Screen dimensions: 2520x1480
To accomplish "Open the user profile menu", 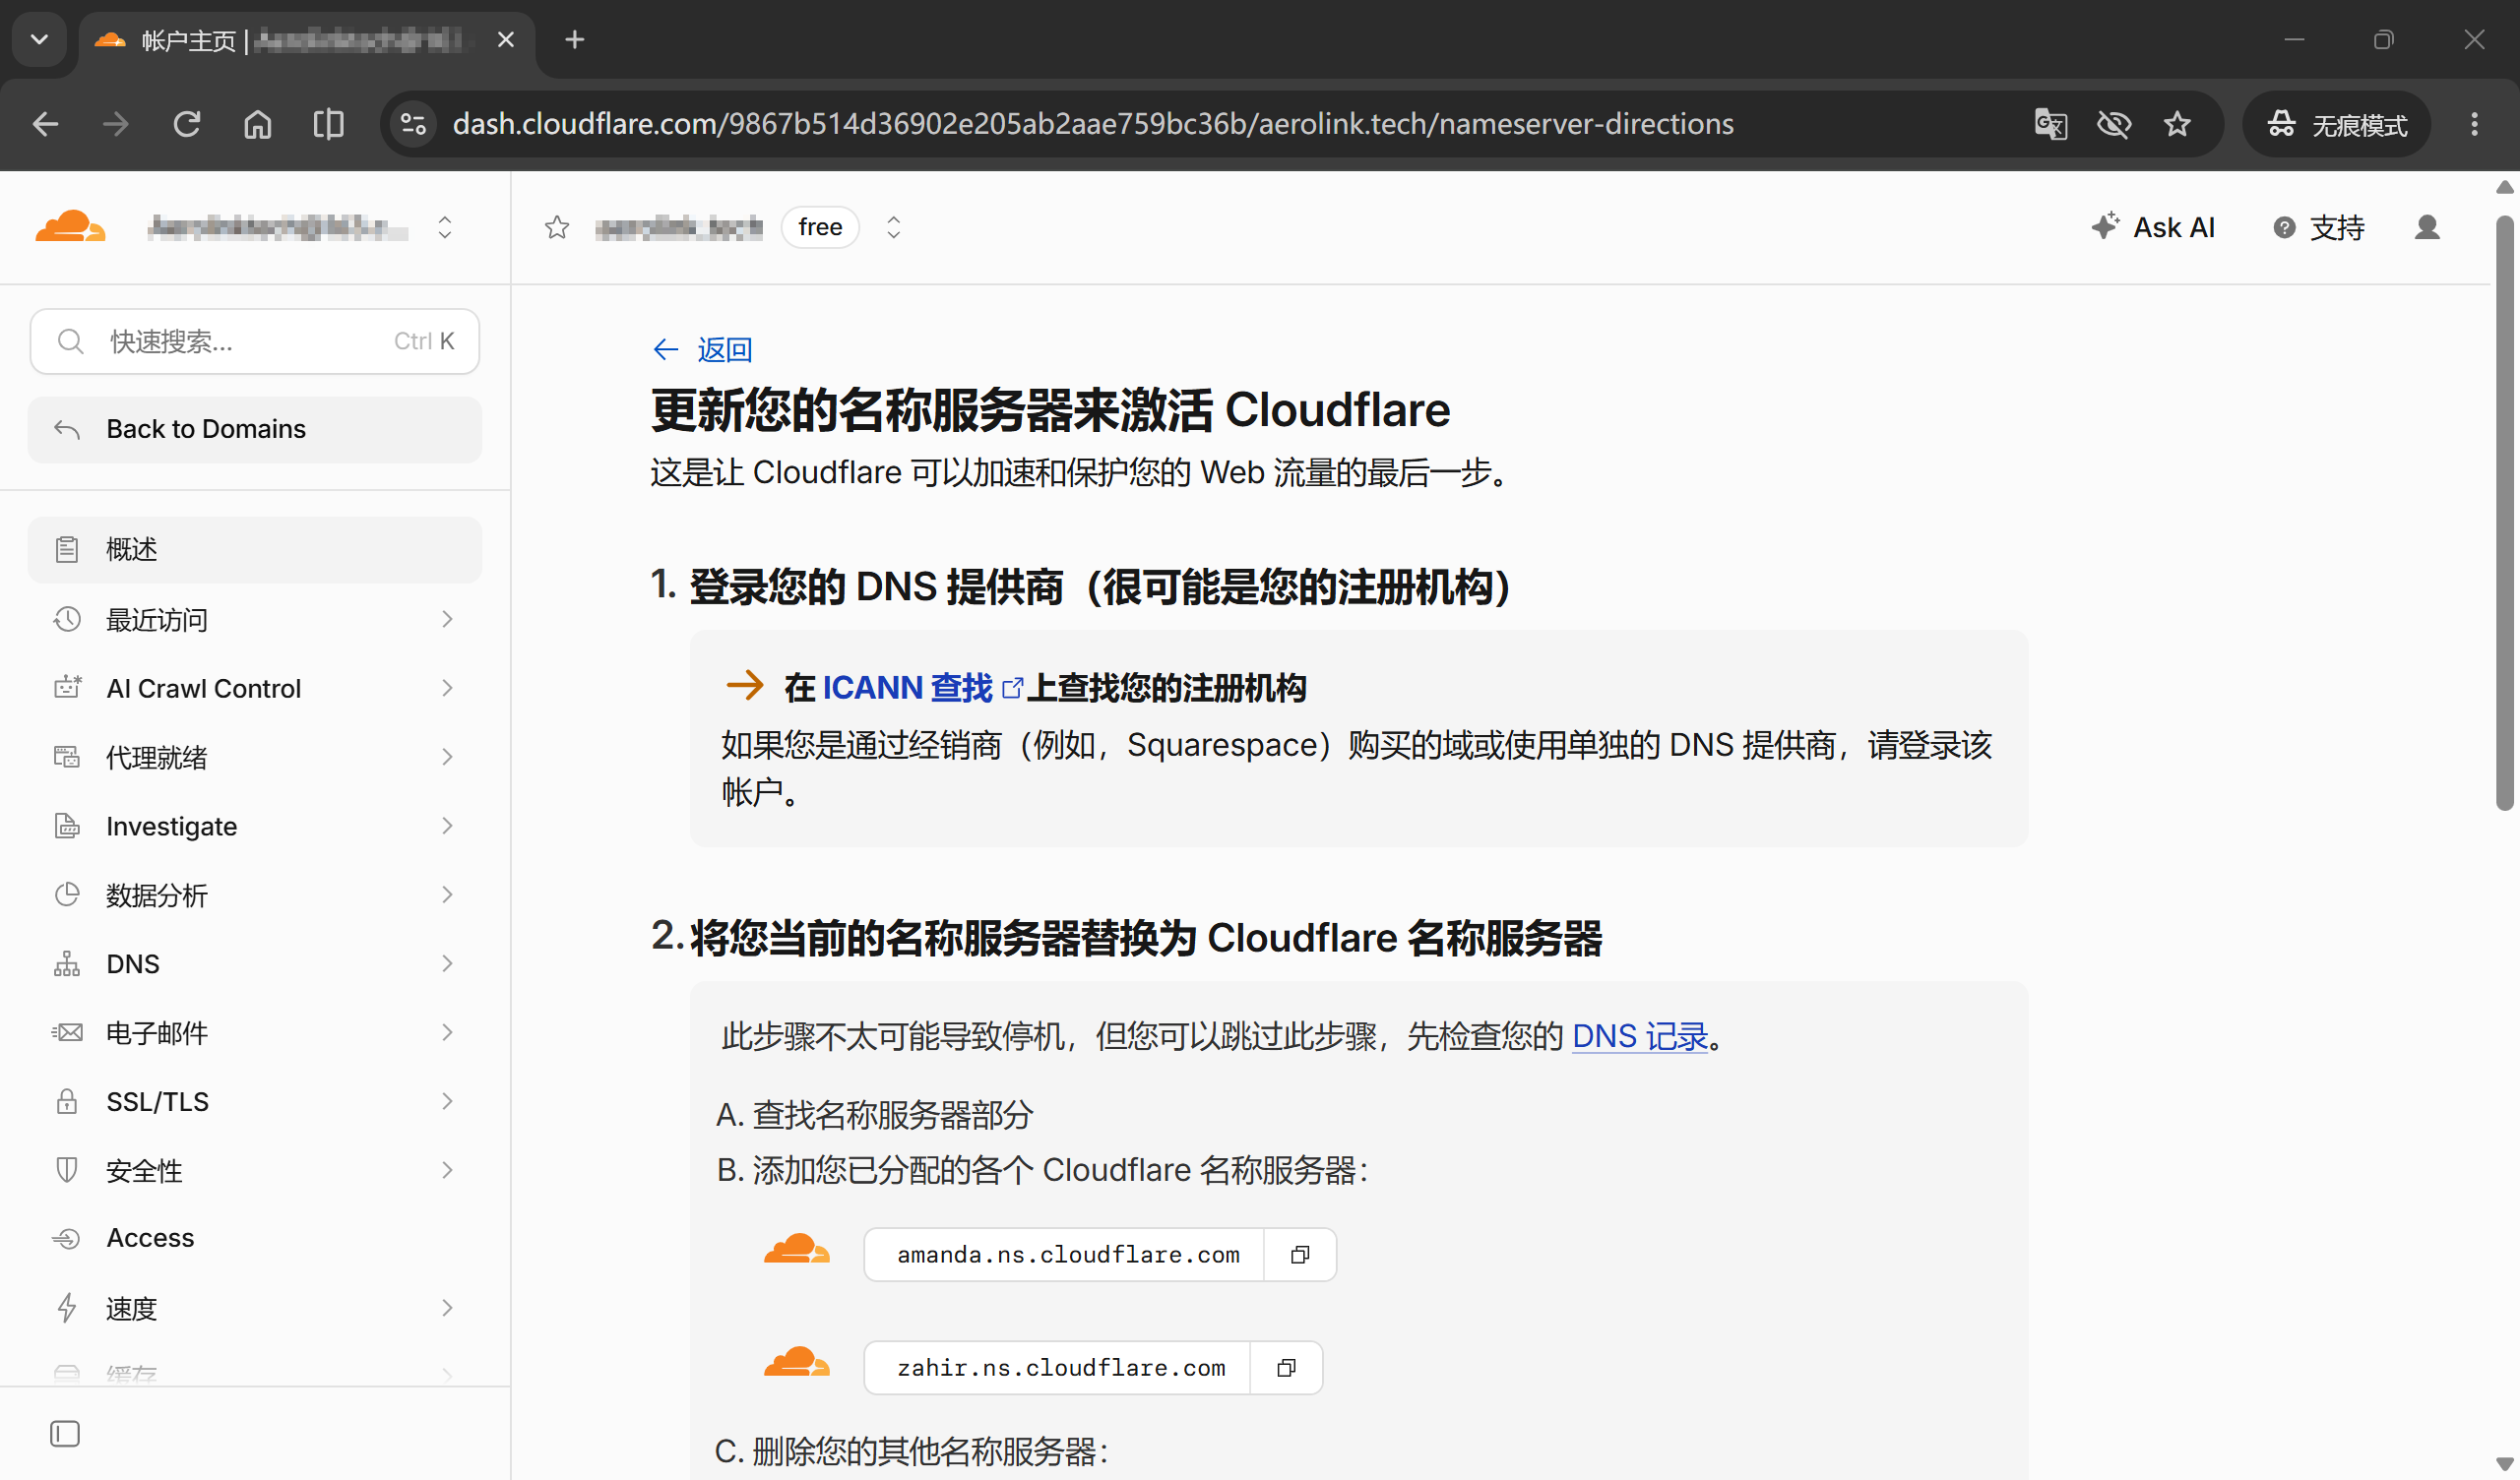I will click(2427, 227).
